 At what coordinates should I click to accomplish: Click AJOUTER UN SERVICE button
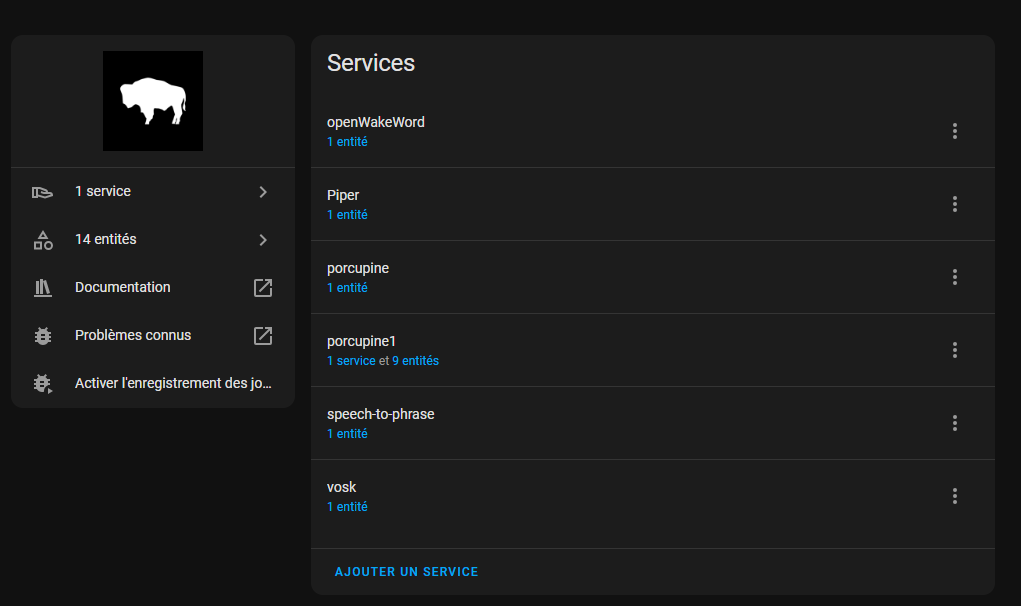tap(406, 572)
